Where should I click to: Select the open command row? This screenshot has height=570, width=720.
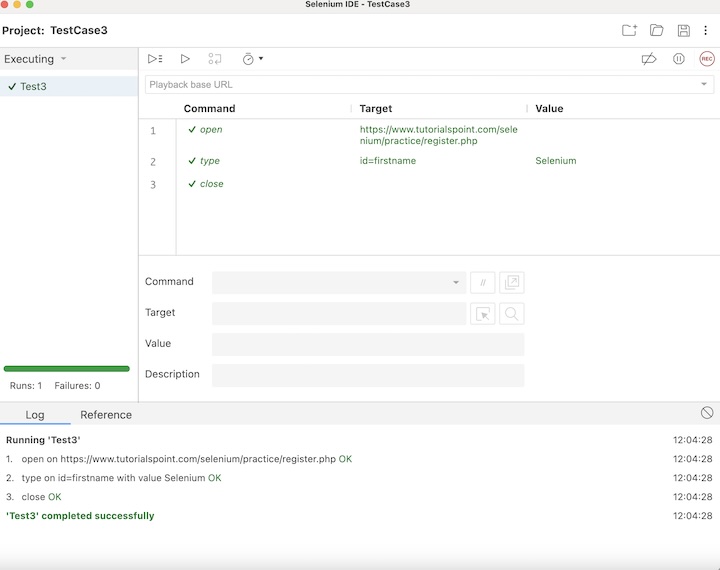click(429, 135)
